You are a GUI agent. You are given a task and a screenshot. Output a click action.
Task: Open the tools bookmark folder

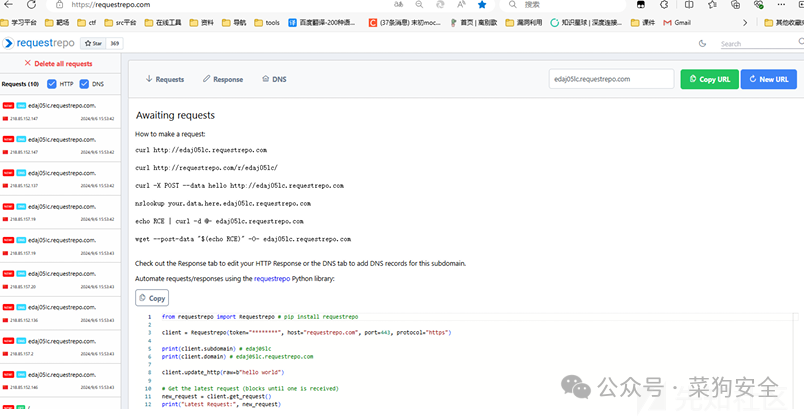[x=267, y=23]
